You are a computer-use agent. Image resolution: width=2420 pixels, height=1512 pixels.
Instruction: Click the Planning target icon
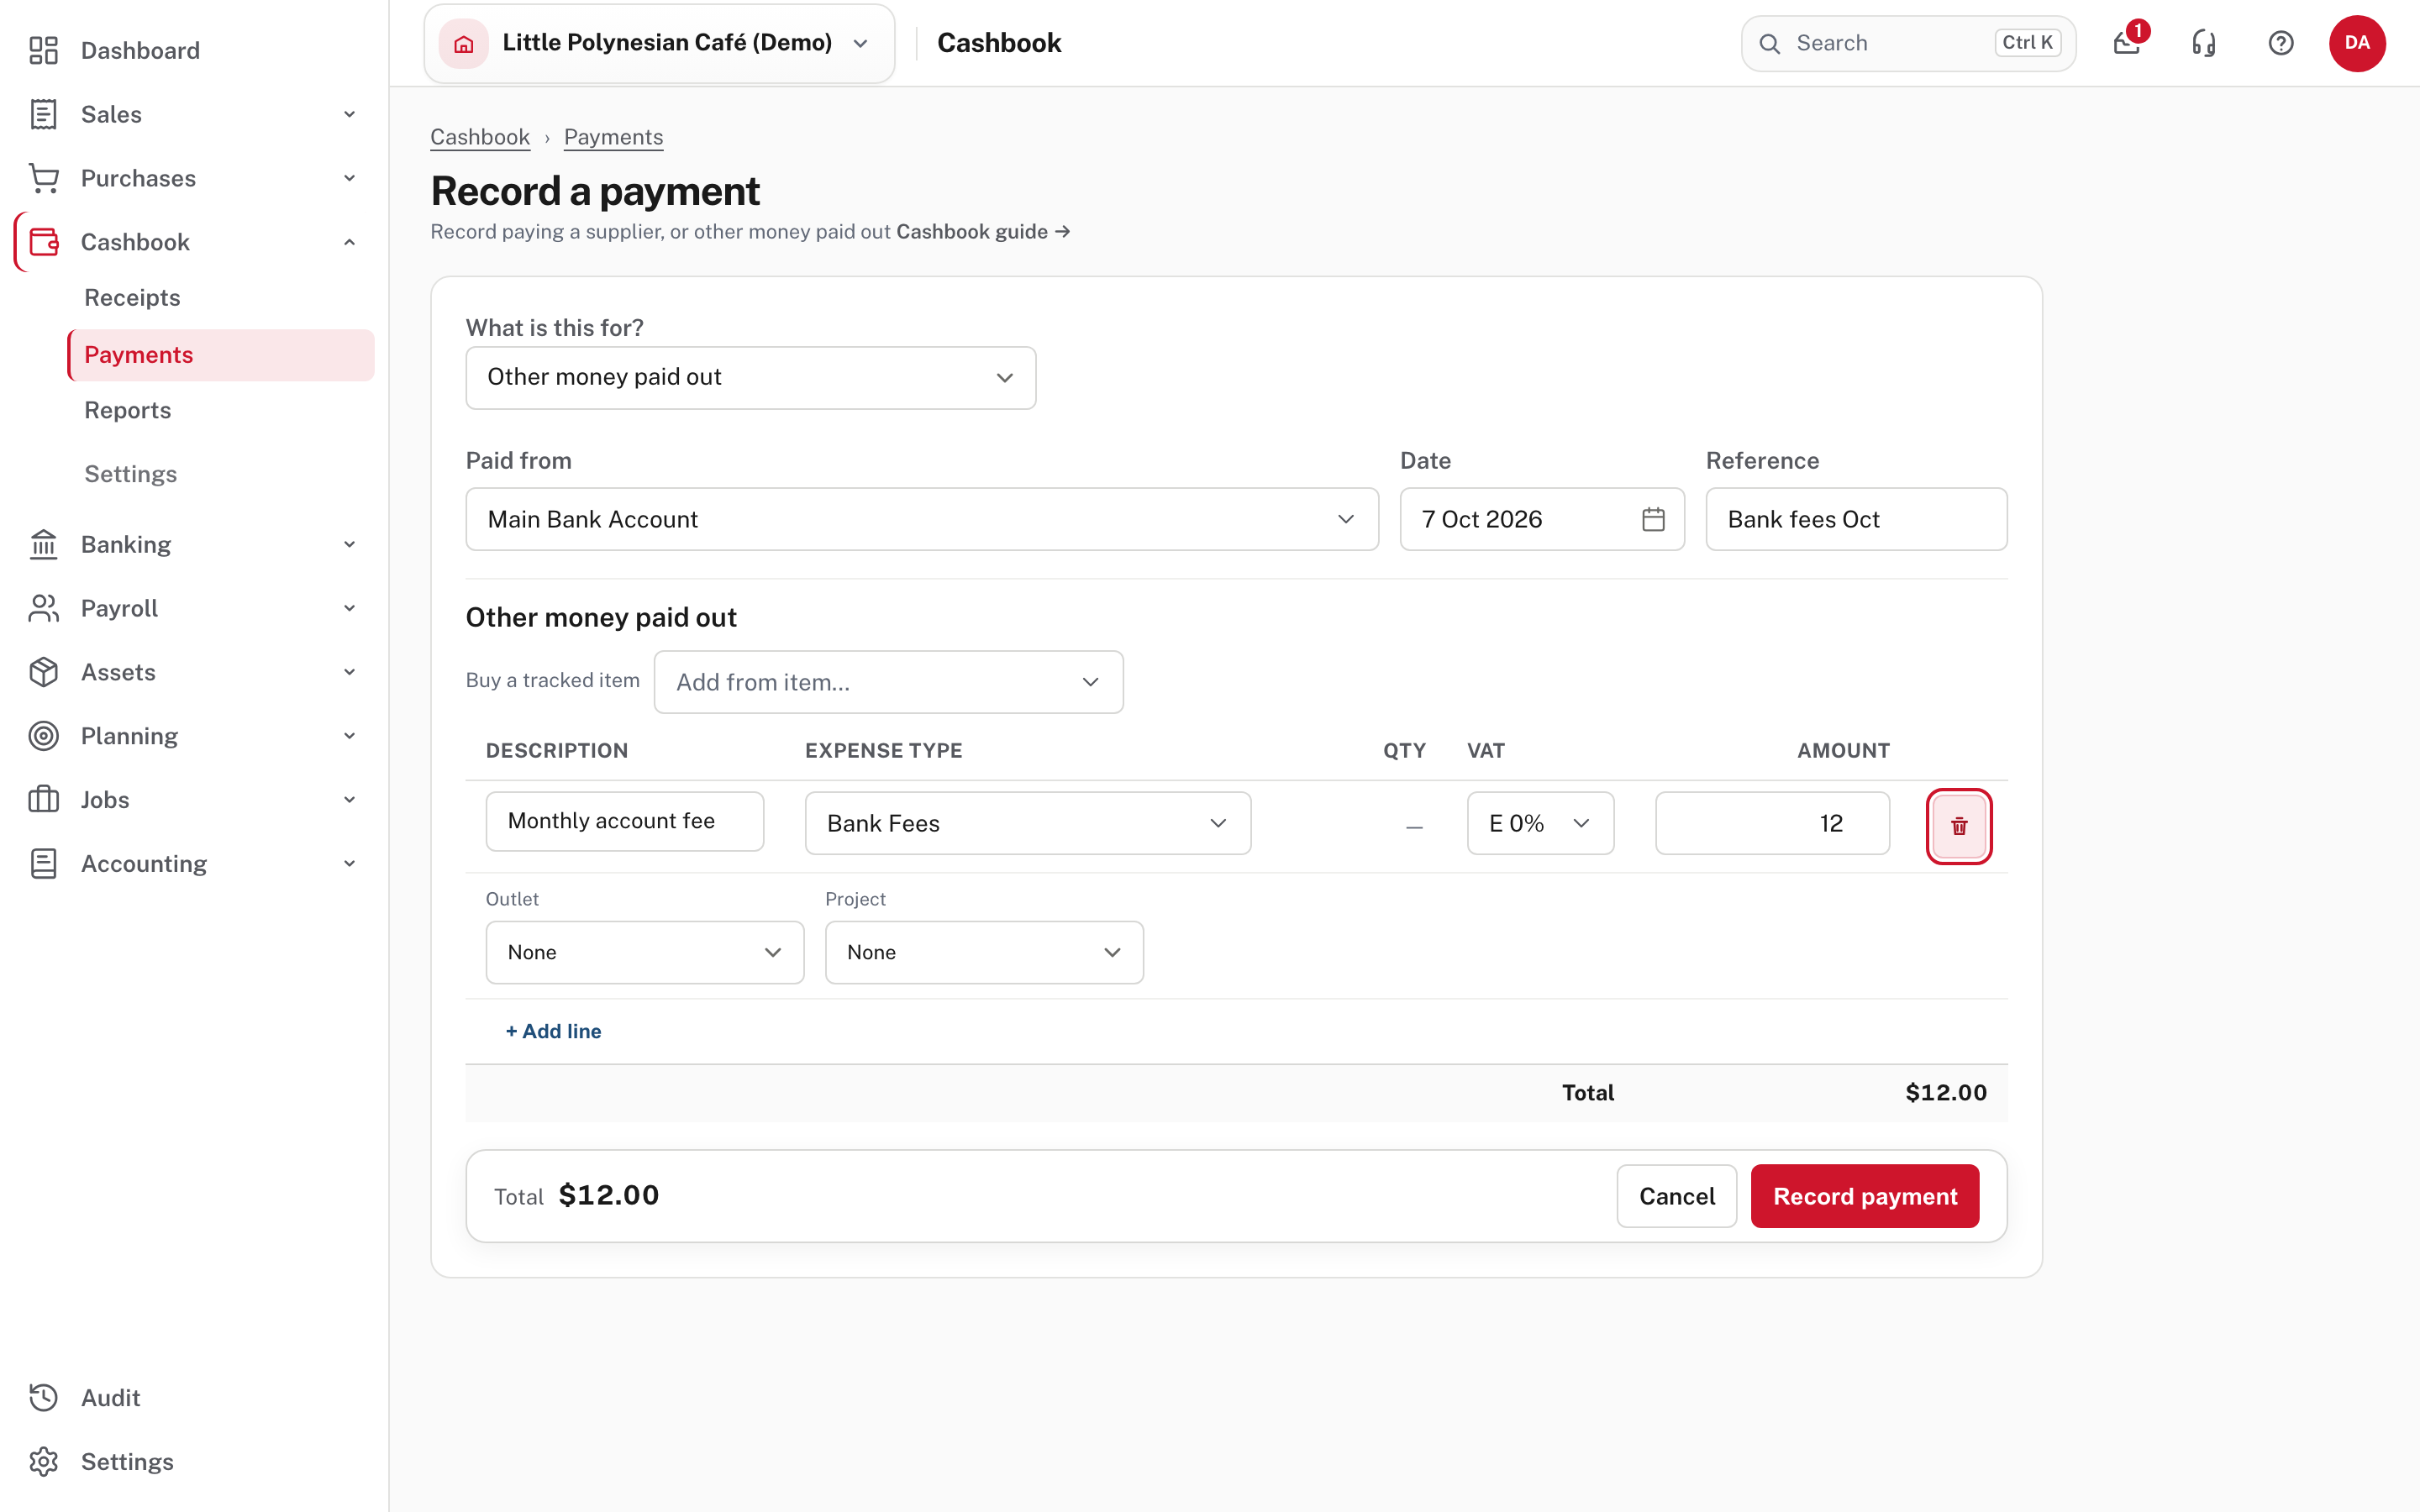43,736
